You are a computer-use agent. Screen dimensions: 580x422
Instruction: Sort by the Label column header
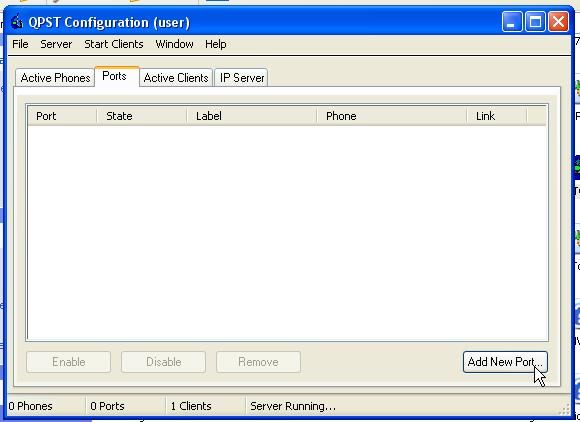252,116
